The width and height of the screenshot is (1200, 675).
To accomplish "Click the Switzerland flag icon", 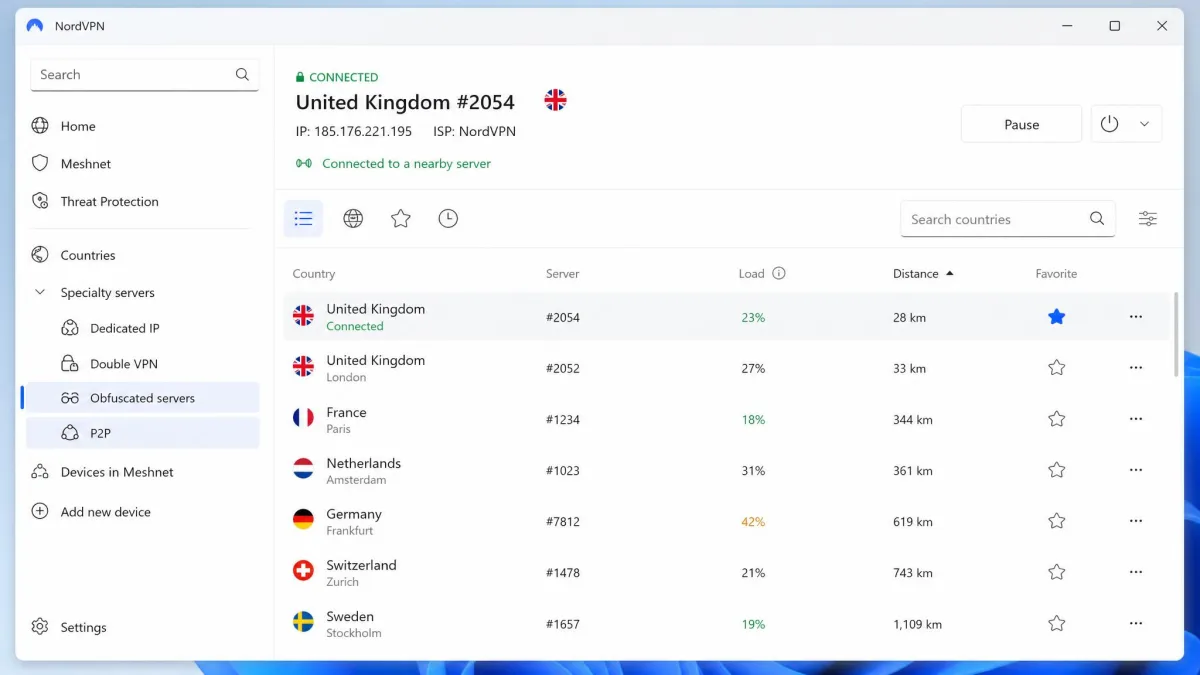I will click(303, 571).
